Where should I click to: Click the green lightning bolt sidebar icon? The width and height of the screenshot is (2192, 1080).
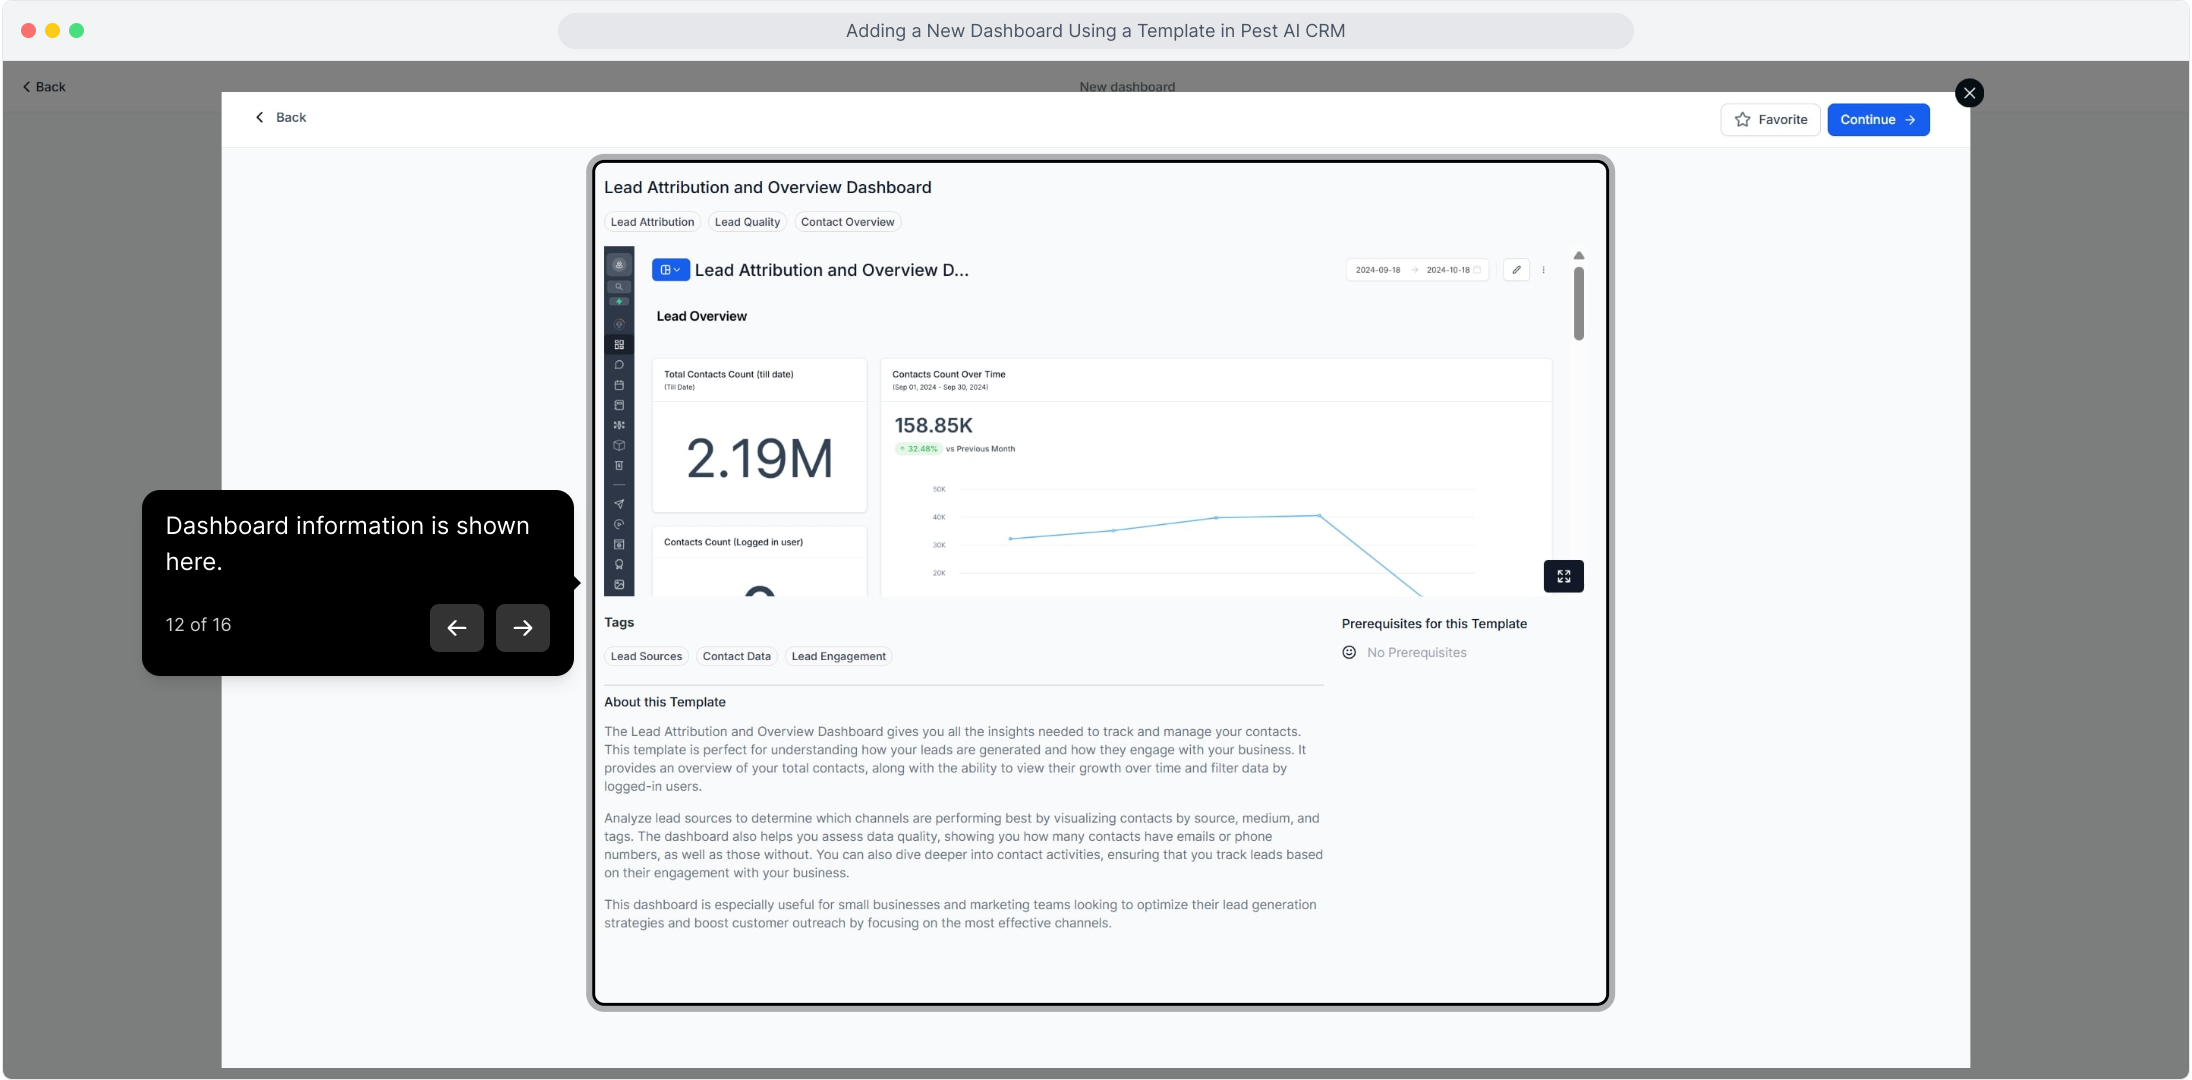[x=619, y=302]
